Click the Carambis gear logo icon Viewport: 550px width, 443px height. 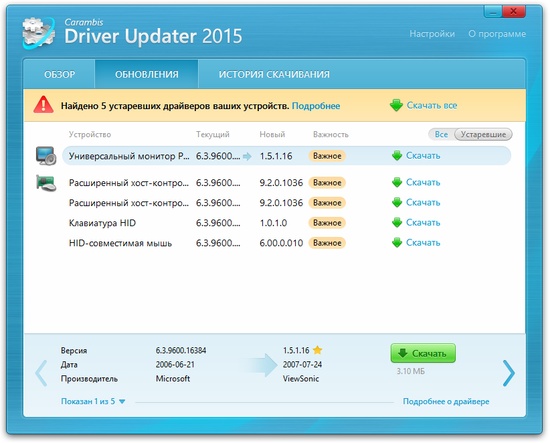coord(38,33)
